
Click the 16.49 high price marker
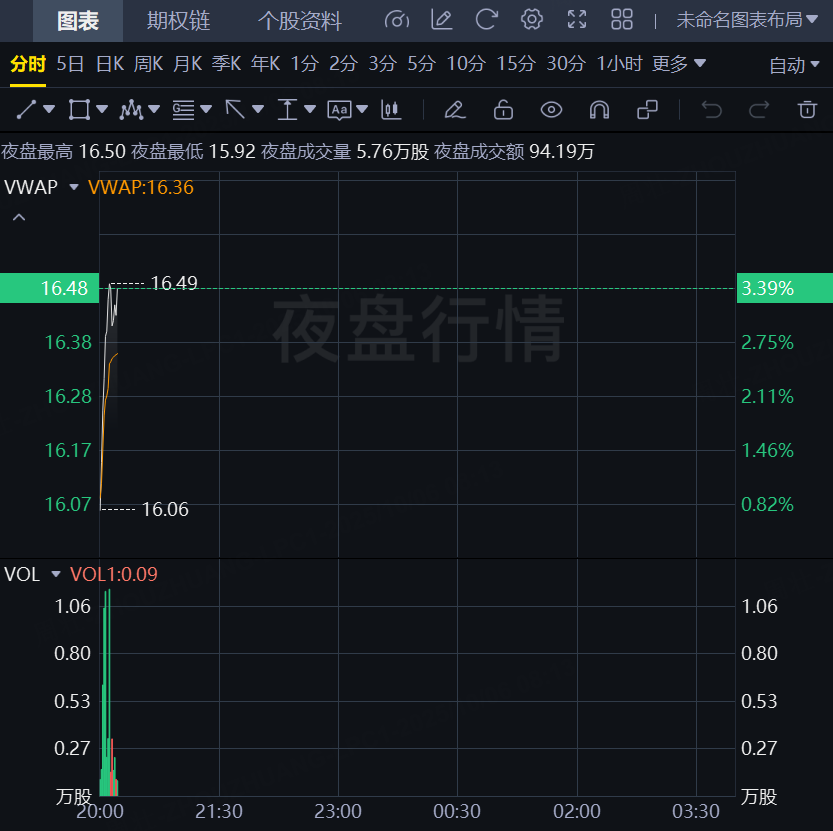point(174,283)
